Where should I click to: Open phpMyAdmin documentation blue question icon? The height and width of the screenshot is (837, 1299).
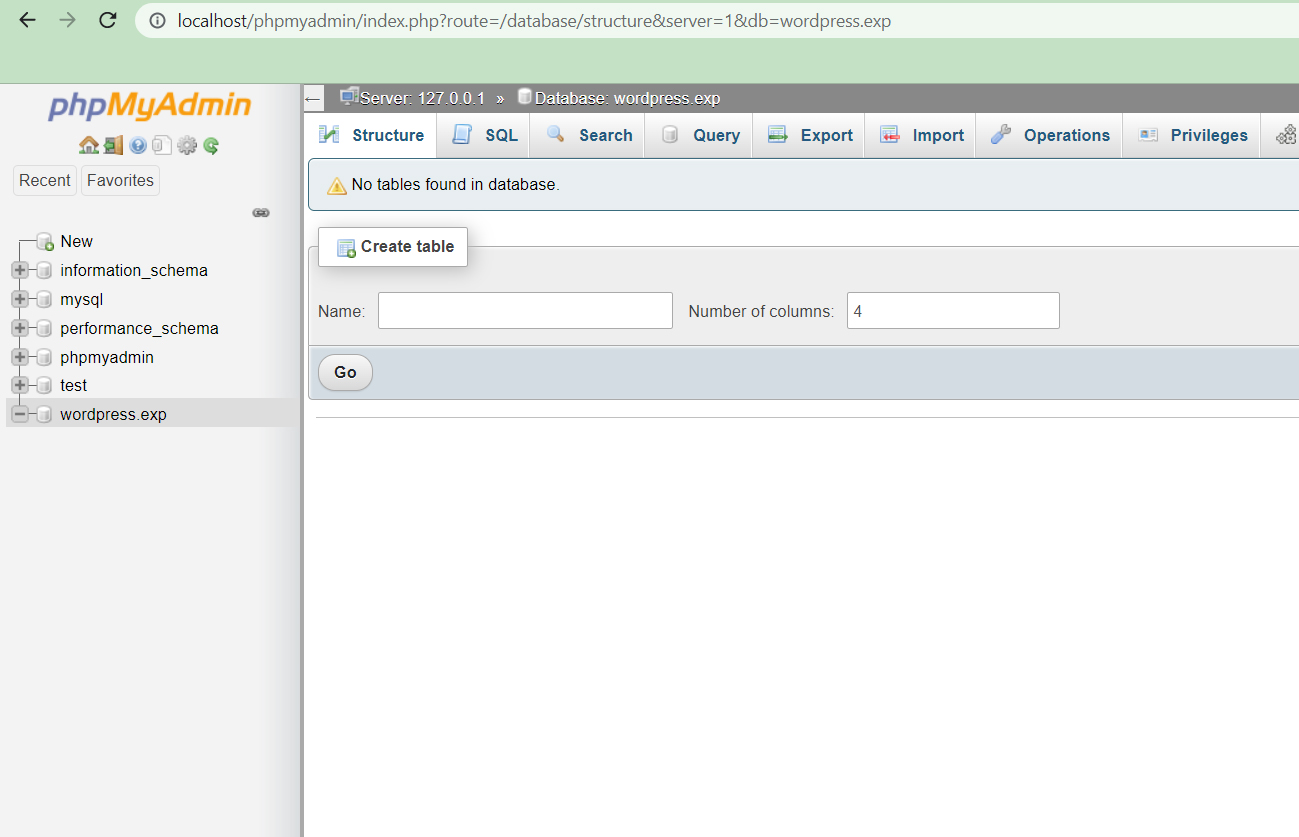coord(138,146)
